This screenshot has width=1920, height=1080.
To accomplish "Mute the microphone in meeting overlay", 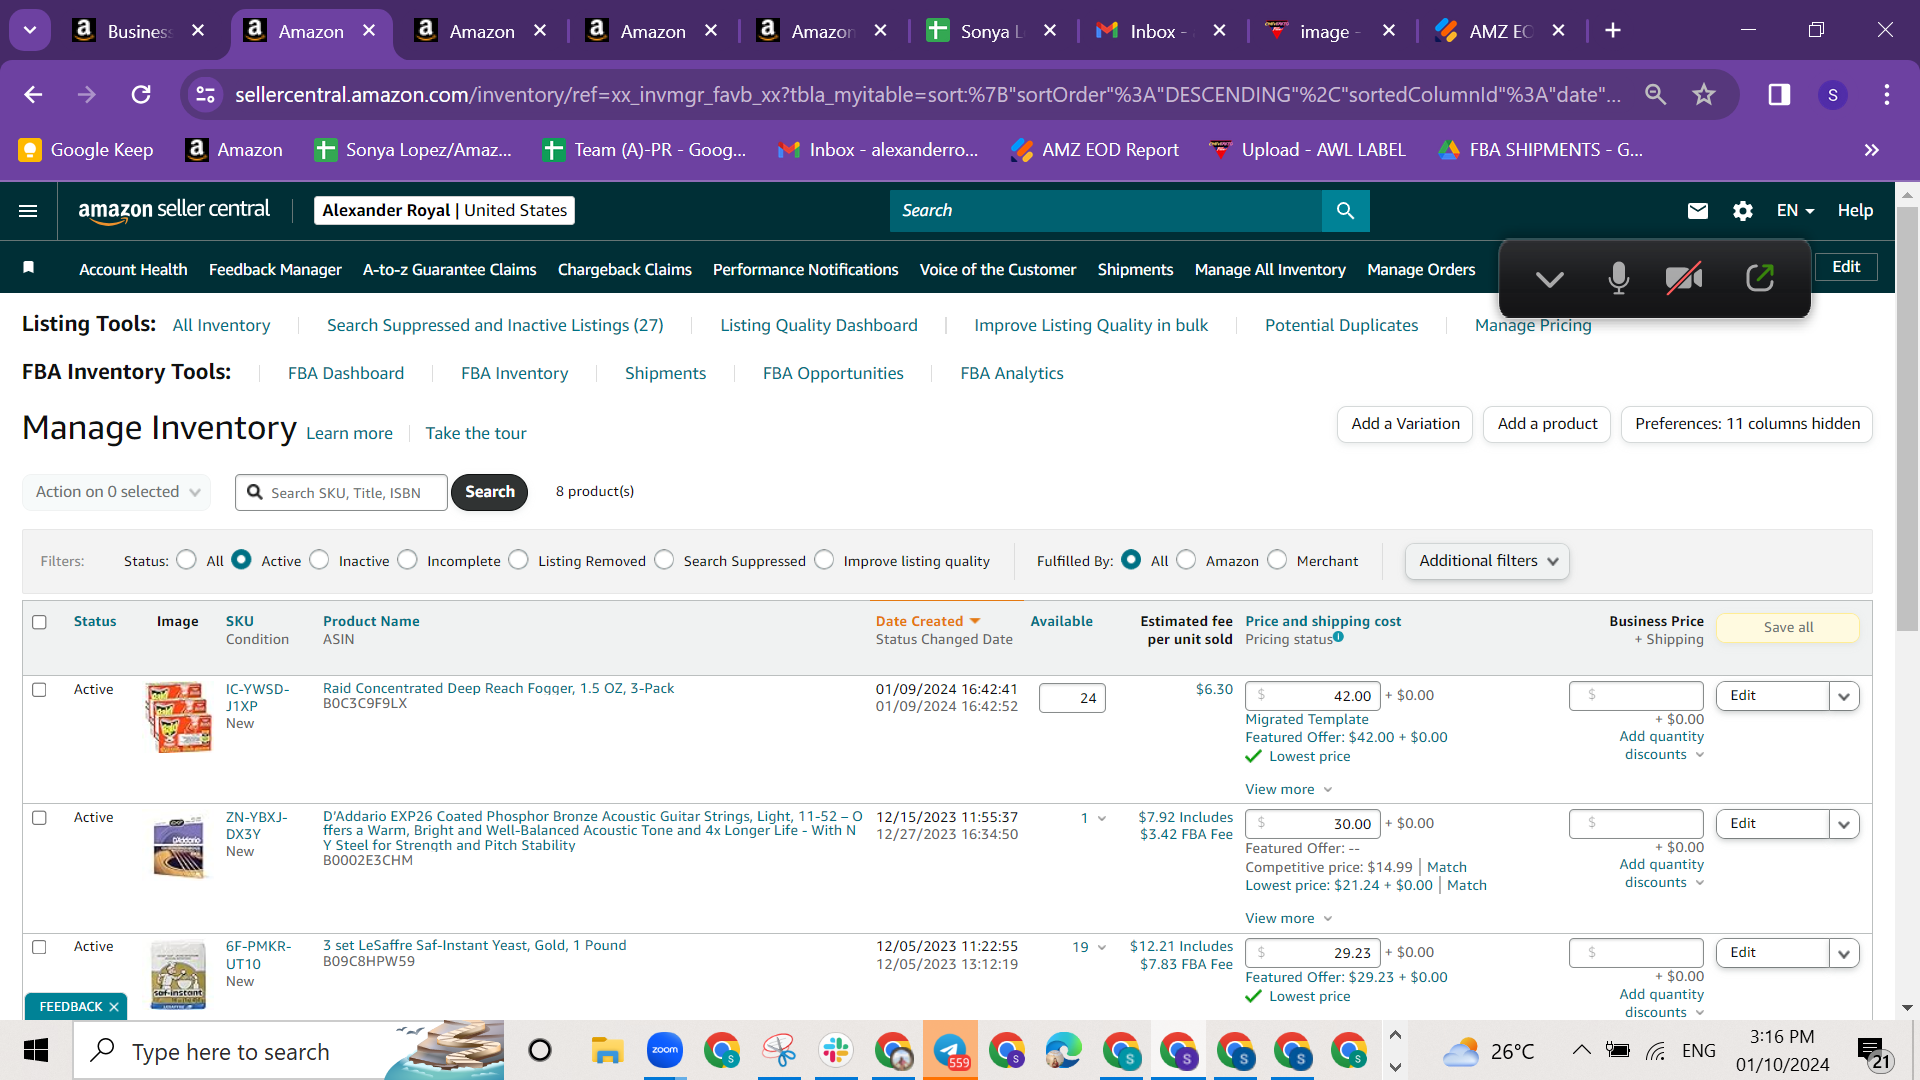I will click(1618, 278).
